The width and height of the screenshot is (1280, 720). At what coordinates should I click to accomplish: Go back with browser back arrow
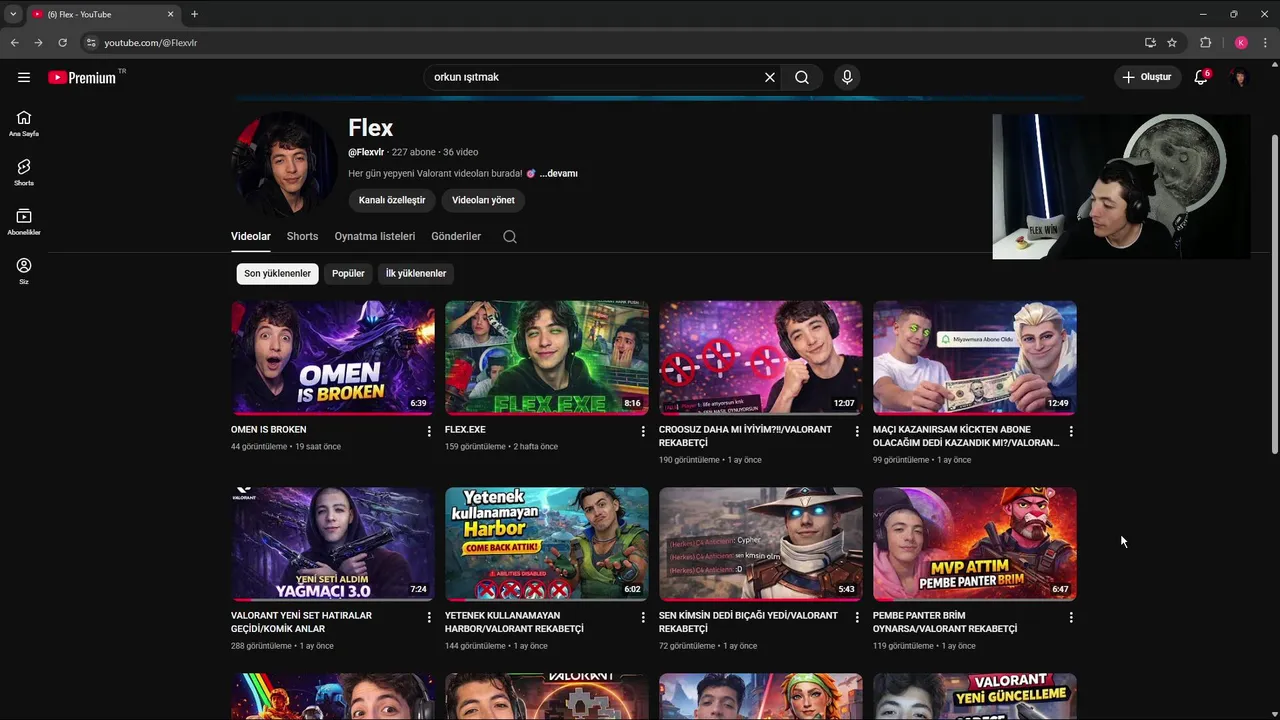point(14,43)
